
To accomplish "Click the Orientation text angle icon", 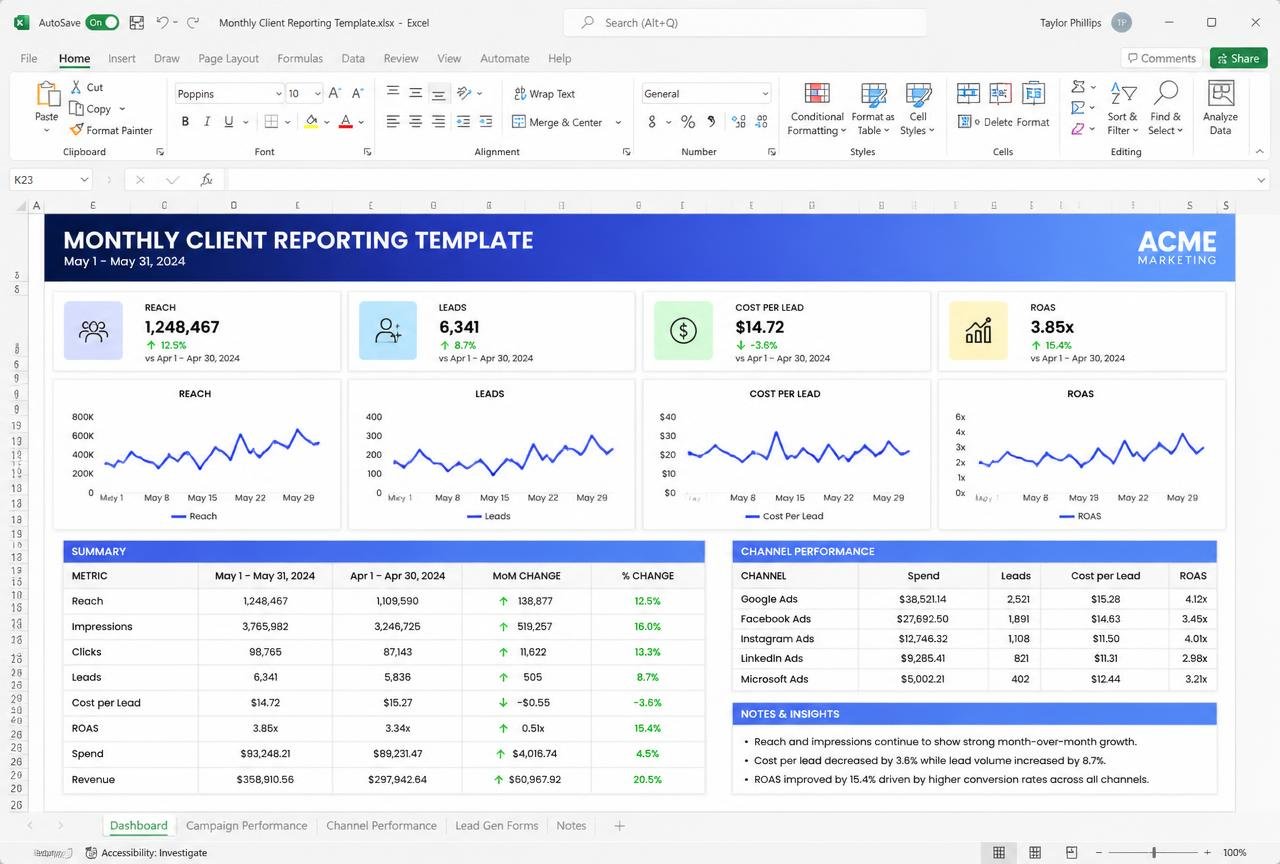I will pyautogui.click(x=464, y=93).
